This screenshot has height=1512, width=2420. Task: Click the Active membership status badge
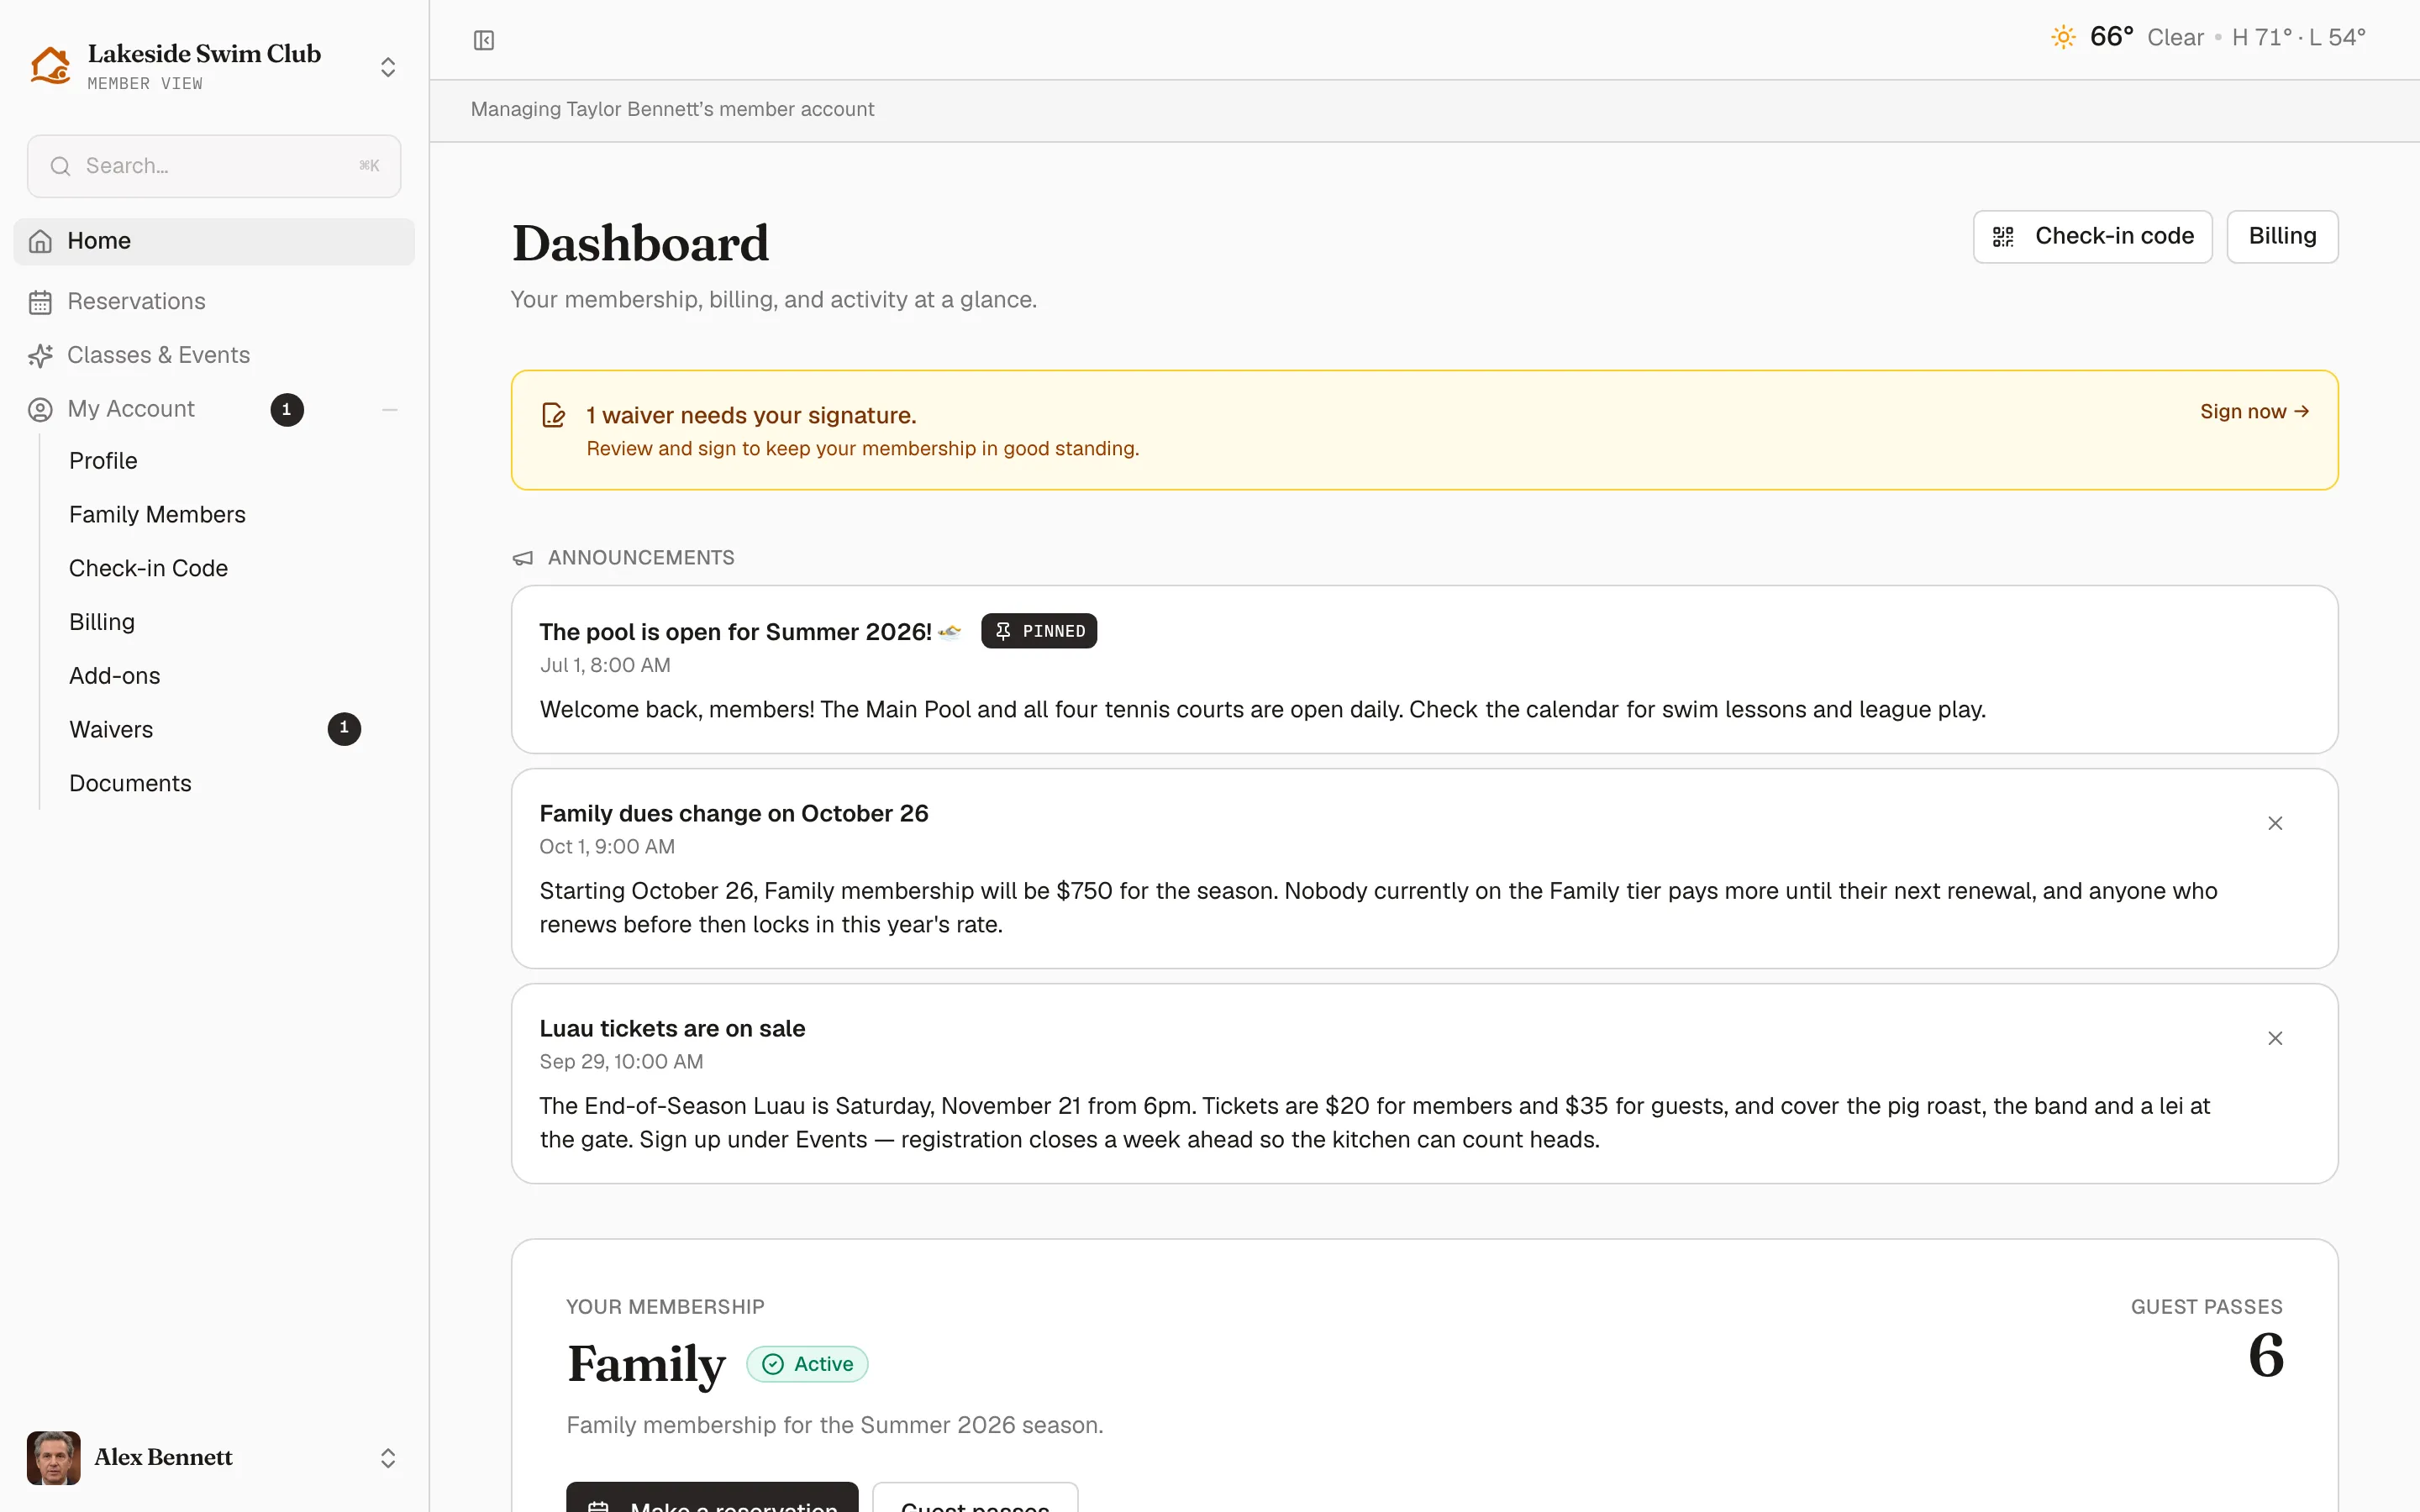807,1364
